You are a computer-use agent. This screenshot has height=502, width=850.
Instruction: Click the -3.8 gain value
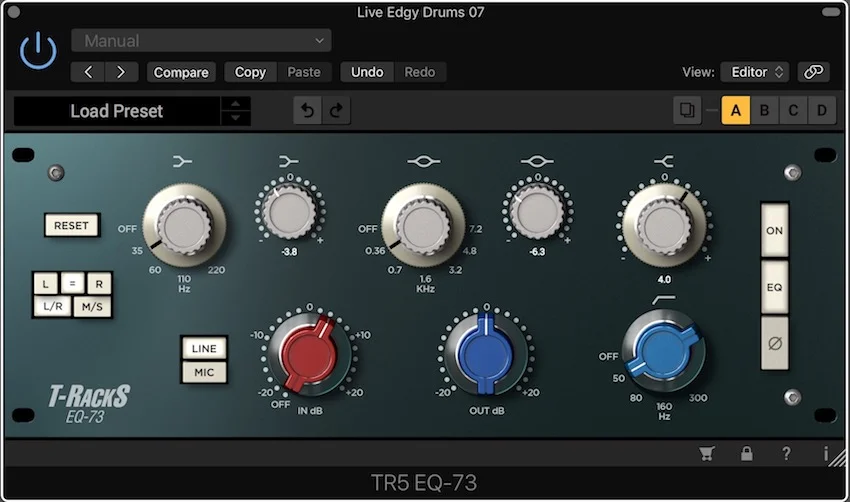pyautogui.click(x=289, y=252)
